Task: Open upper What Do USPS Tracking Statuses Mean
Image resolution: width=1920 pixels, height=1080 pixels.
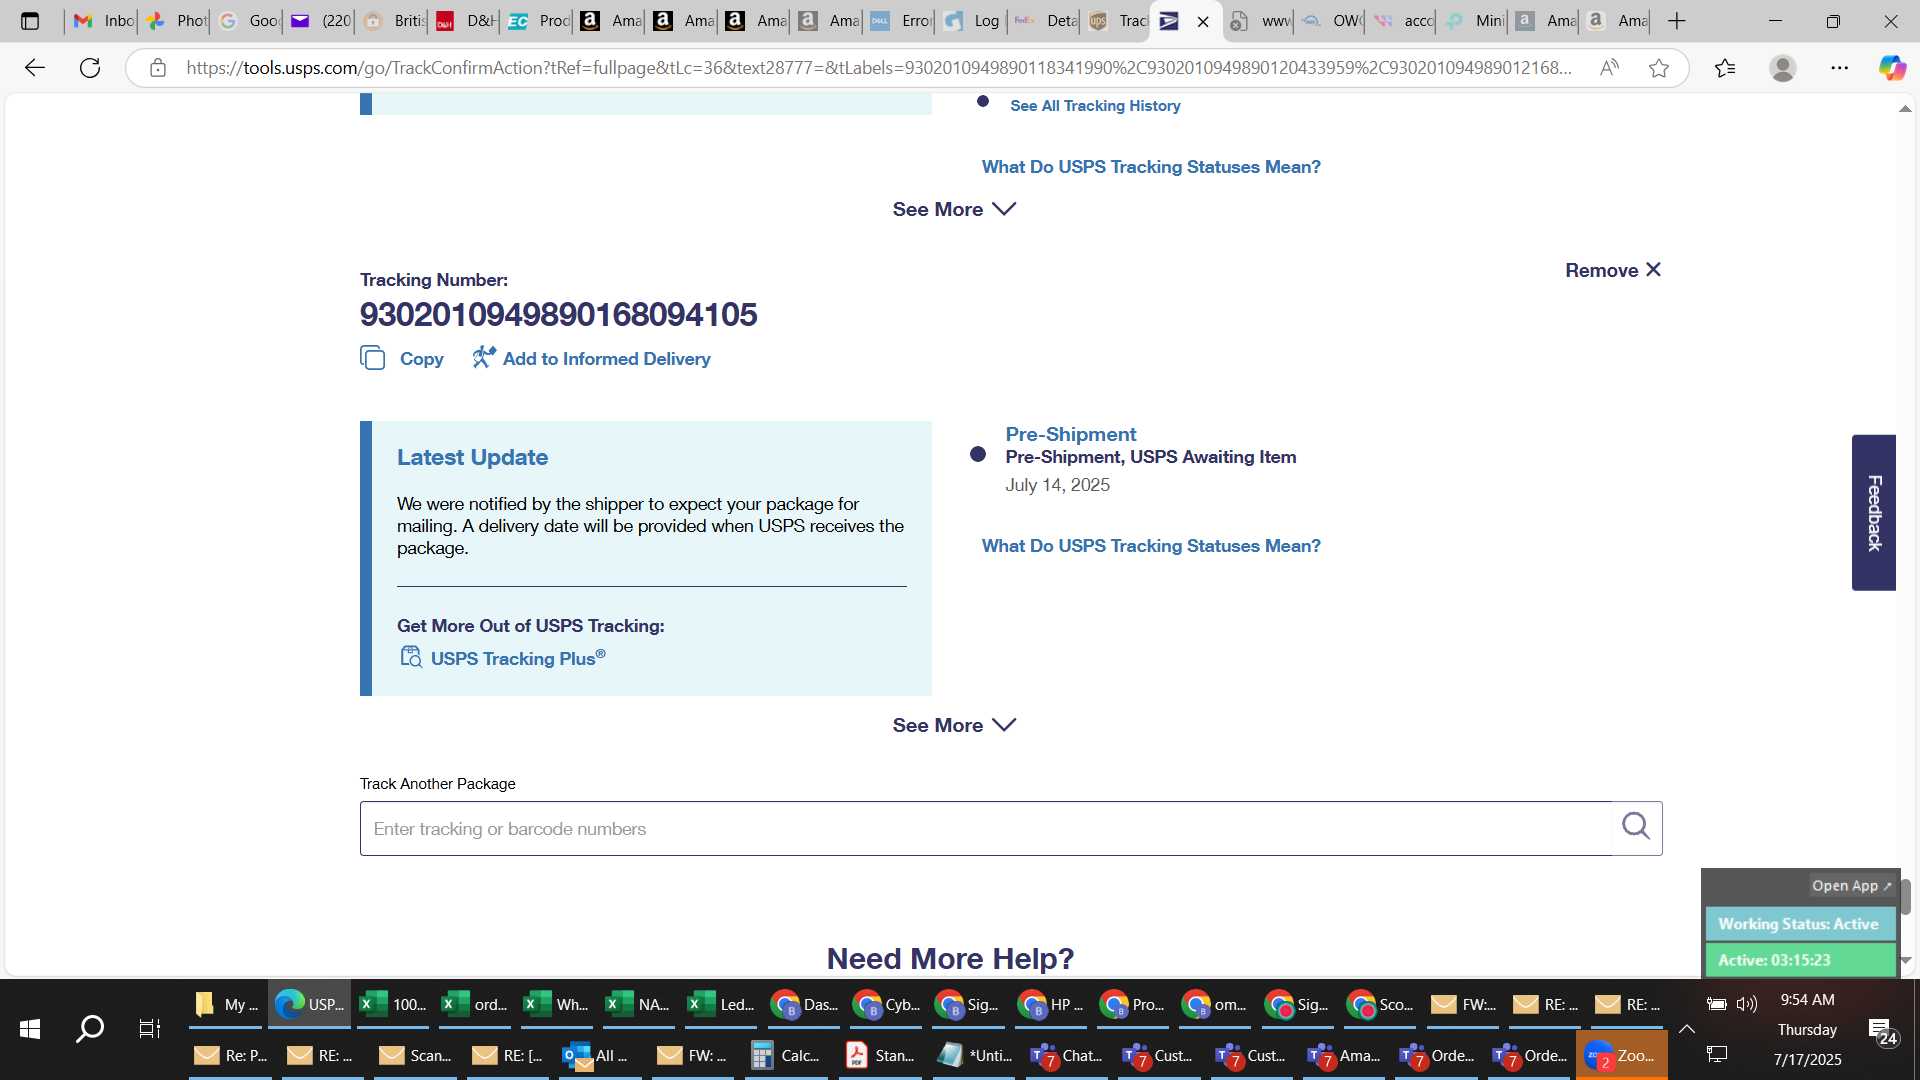Action: (x=1151, y=167)
